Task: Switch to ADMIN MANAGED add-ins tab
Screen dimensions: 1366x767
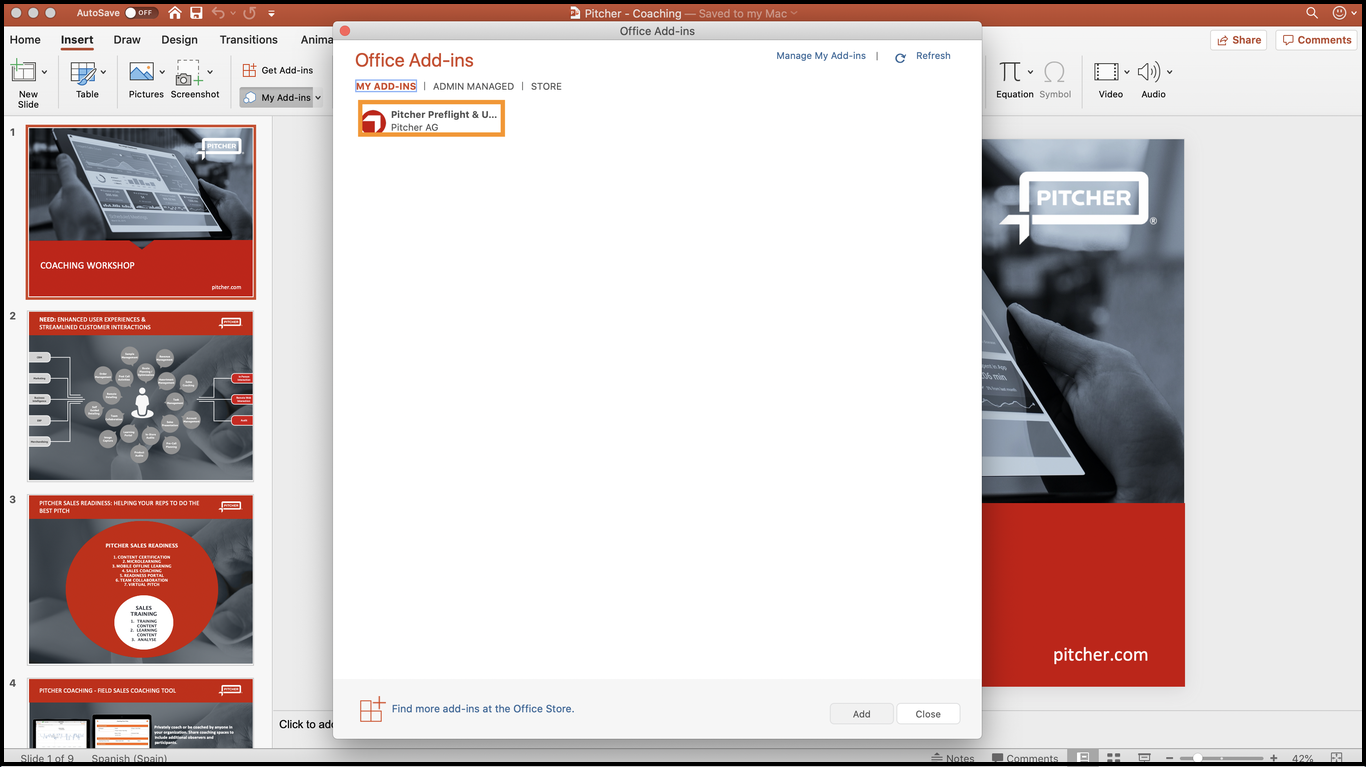Action: point(473,87)
